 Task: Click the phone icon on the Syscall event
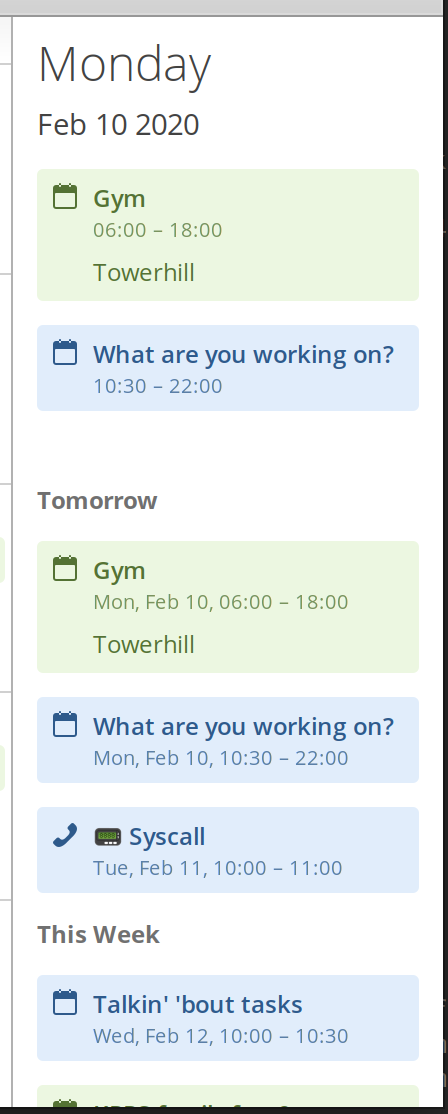(65, 836)
